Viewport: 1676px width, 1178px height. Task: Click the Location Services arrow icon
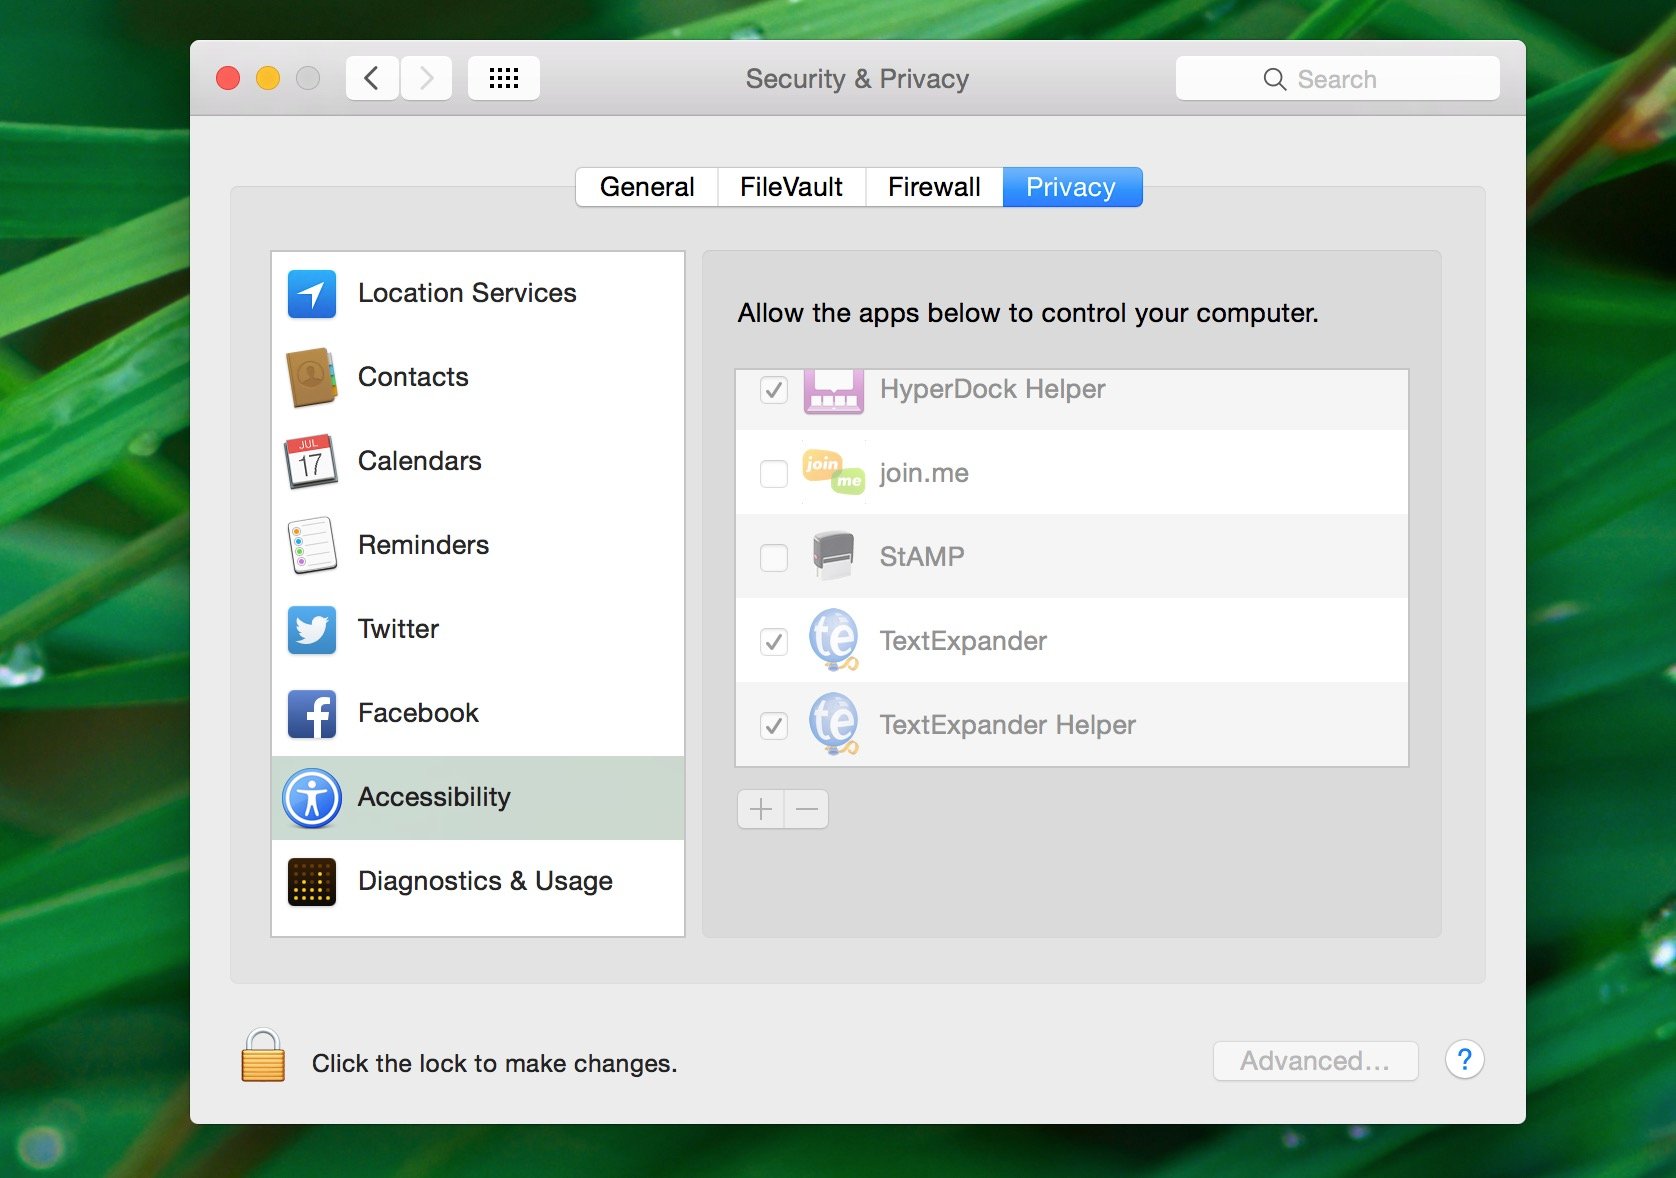312,294
